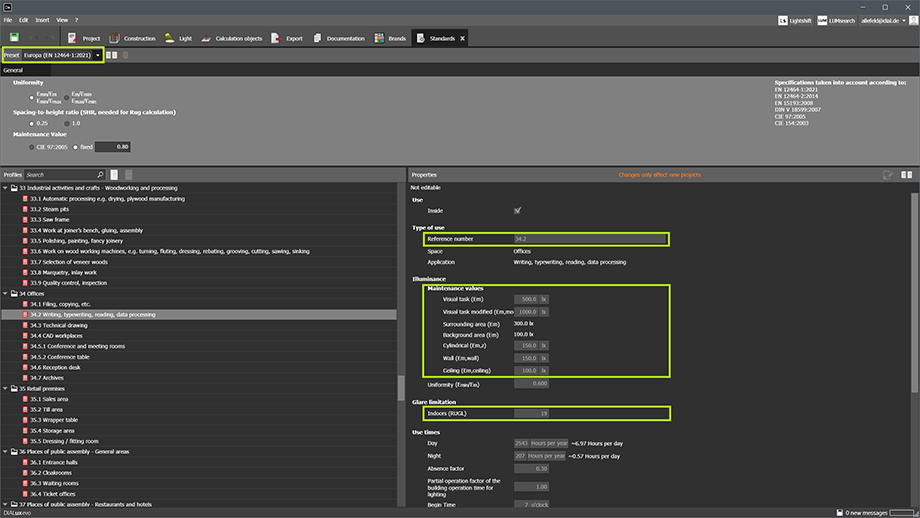Select the Emin/Em uniformity radio button
This screenshot has width=920, height=518.
(34, 98)
